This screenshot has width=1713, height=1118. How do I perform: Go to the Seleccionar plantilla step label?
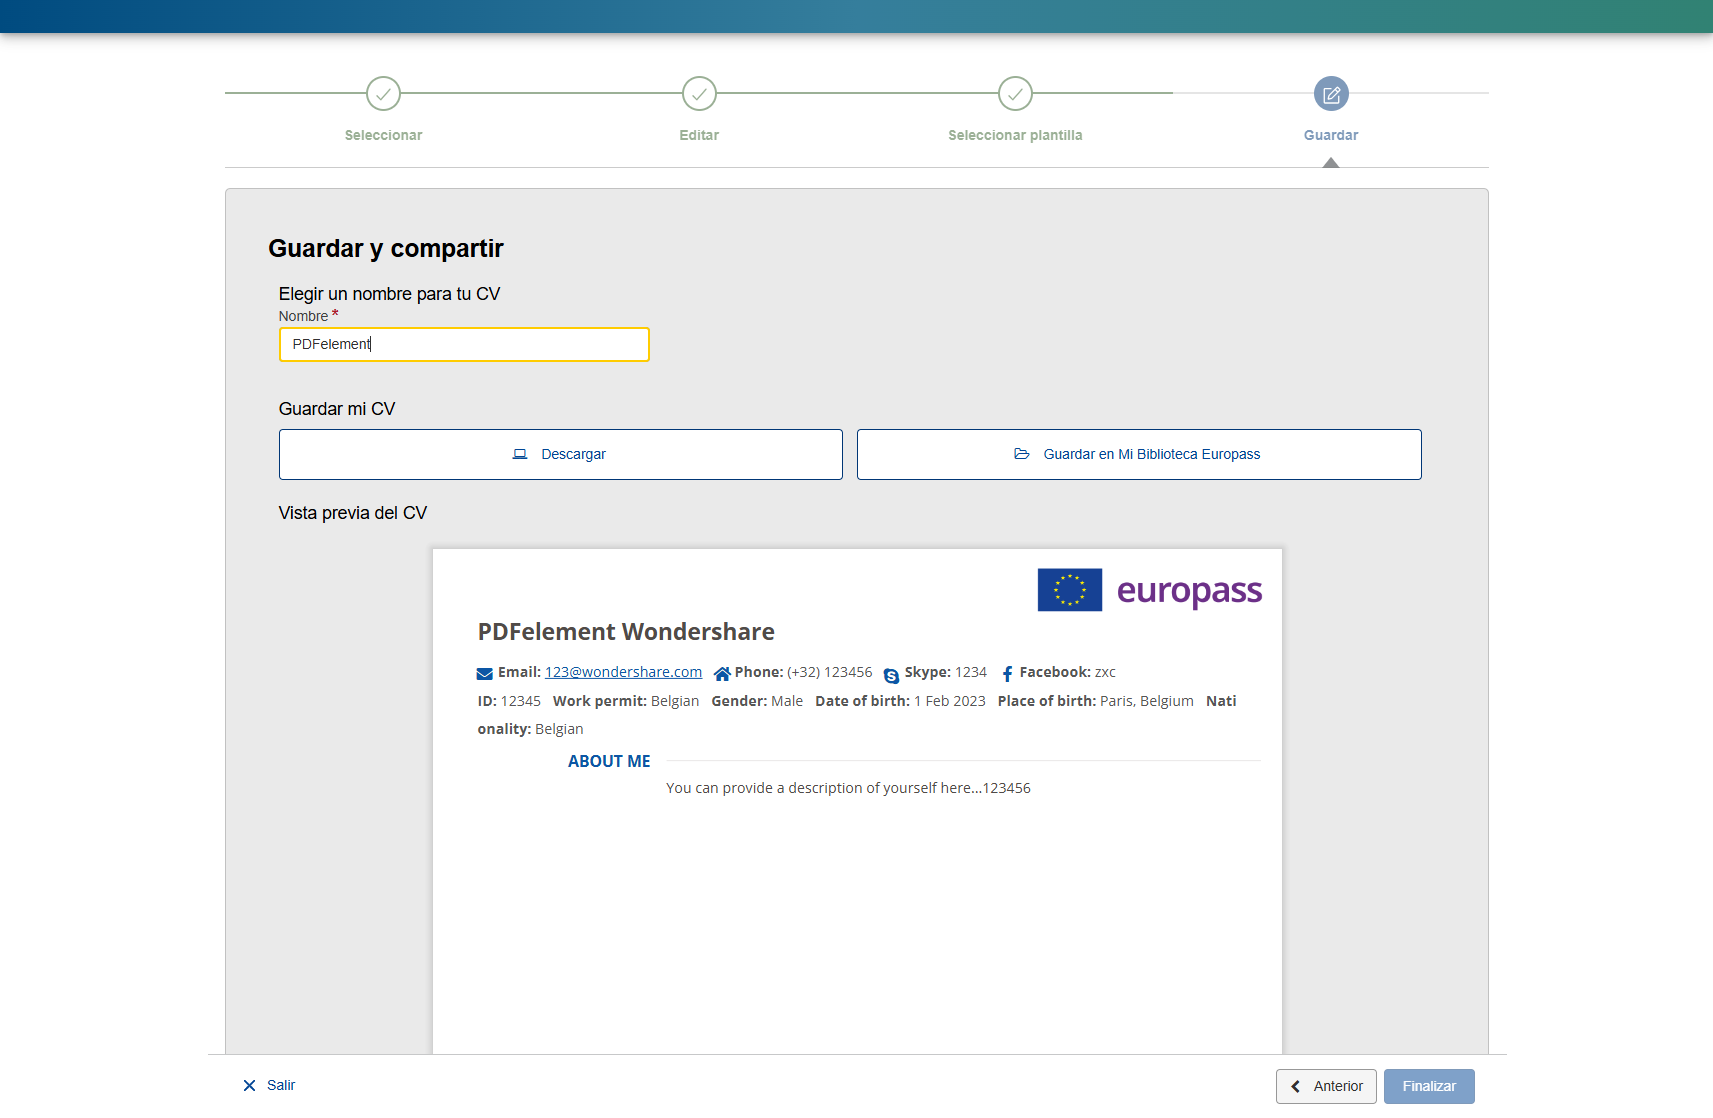(x=1015, y=135)
